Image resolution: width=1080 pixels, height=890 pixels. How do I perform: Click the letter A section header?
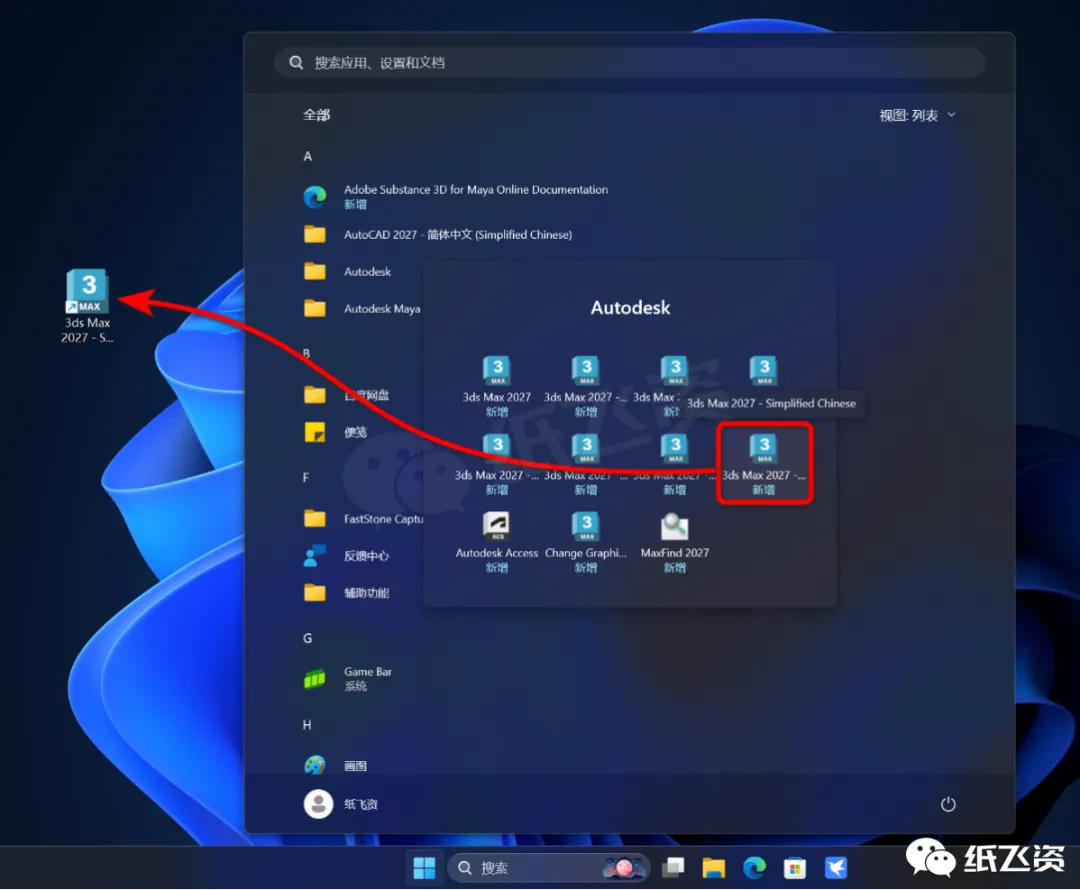(x=308, y=156)
